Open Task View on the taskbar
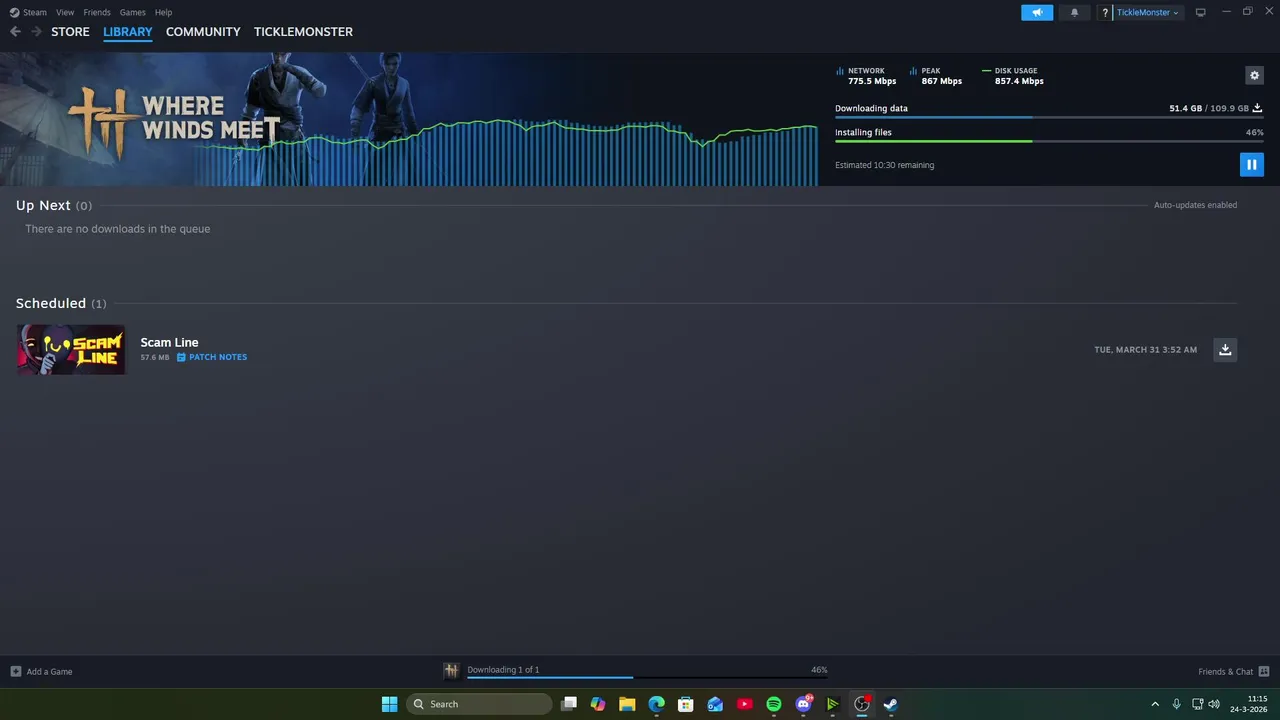Screen dimensions: 1280x720 569,704
